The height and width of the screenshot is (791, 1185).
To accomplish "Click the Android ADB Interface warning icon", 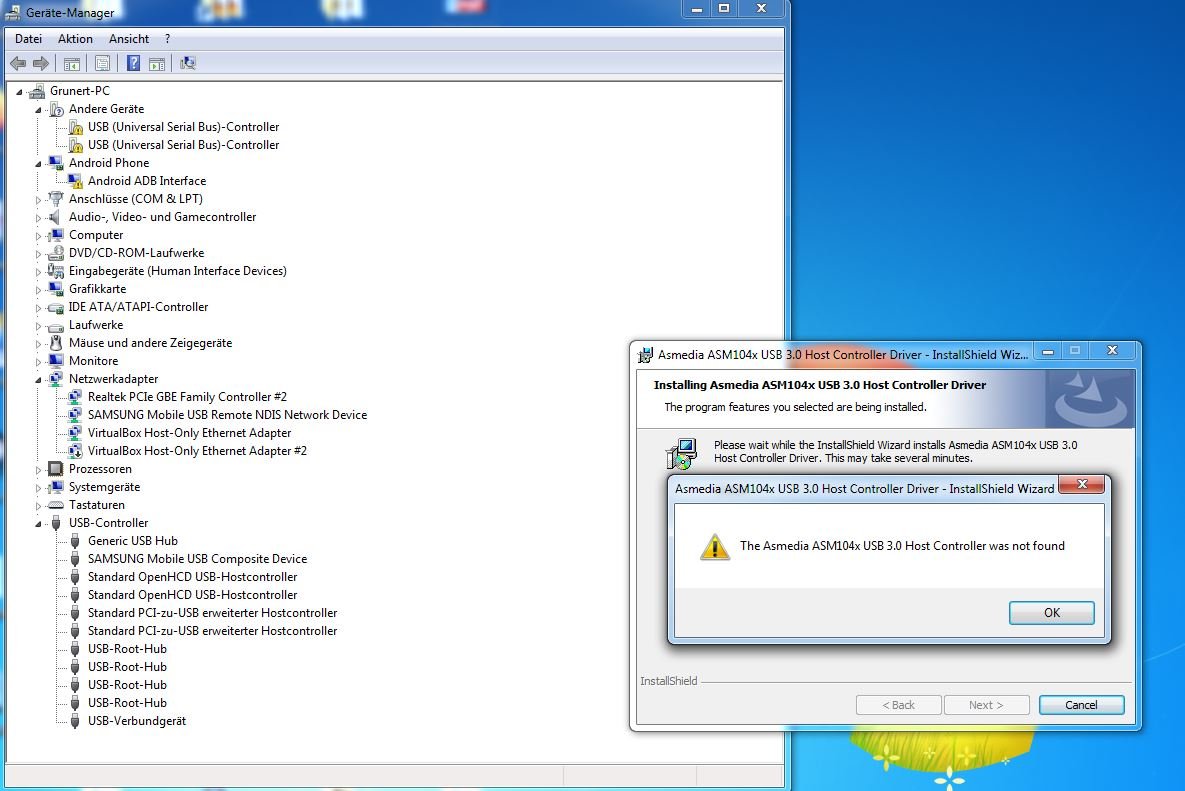I will pyautogui.click(x=75, y=181).
